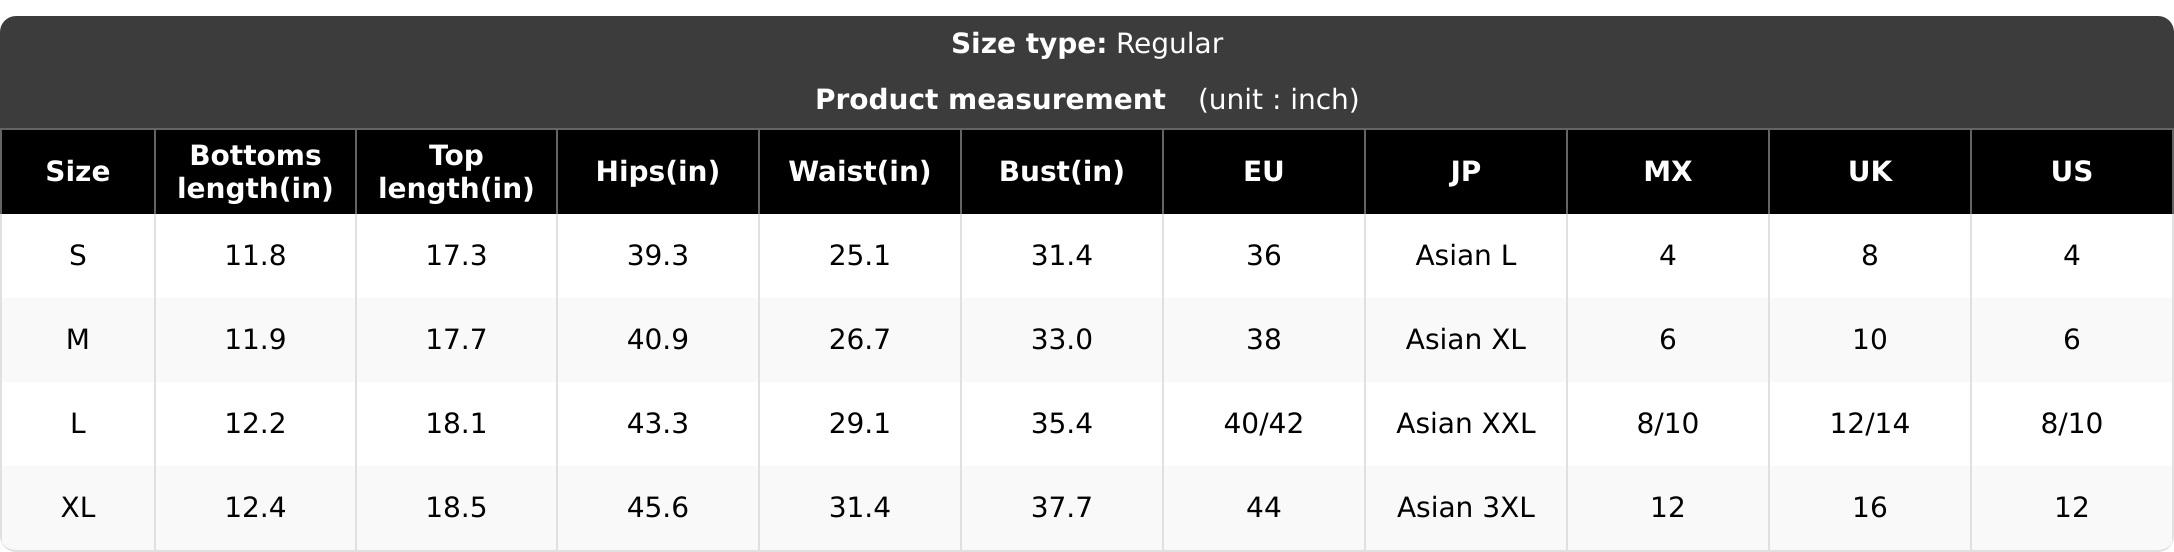The height and width of the screenshot is (552, 2174).
Task: Select the Bust(in) column header
Action: [x=1062, y=172]
